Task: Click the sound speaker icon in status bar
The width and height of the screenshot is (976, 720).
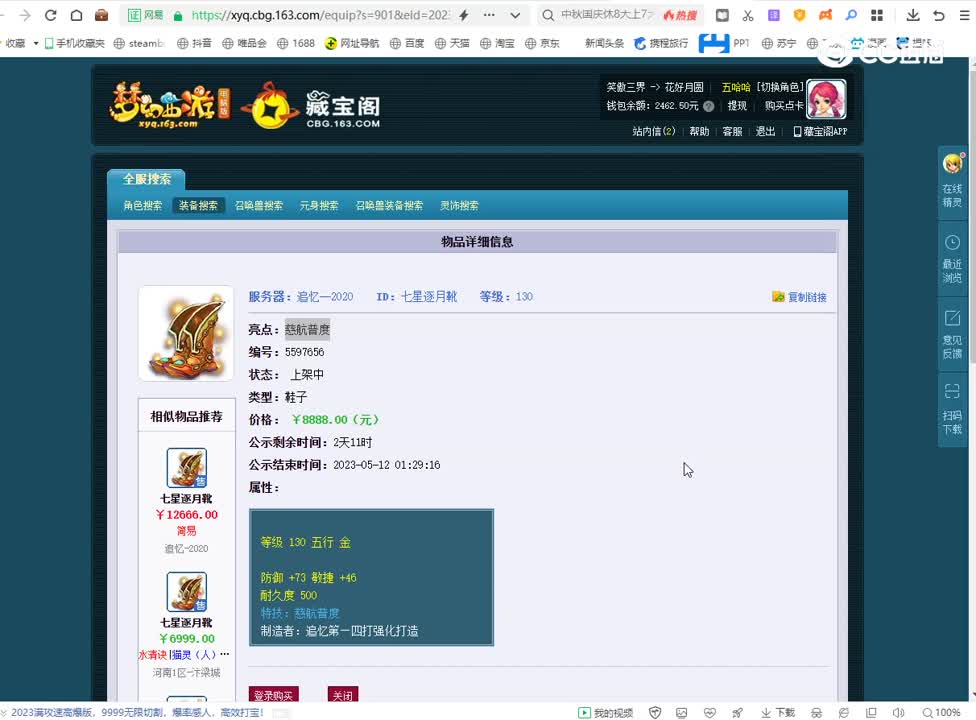Action: pyautogui.click(x=898, y=713)
